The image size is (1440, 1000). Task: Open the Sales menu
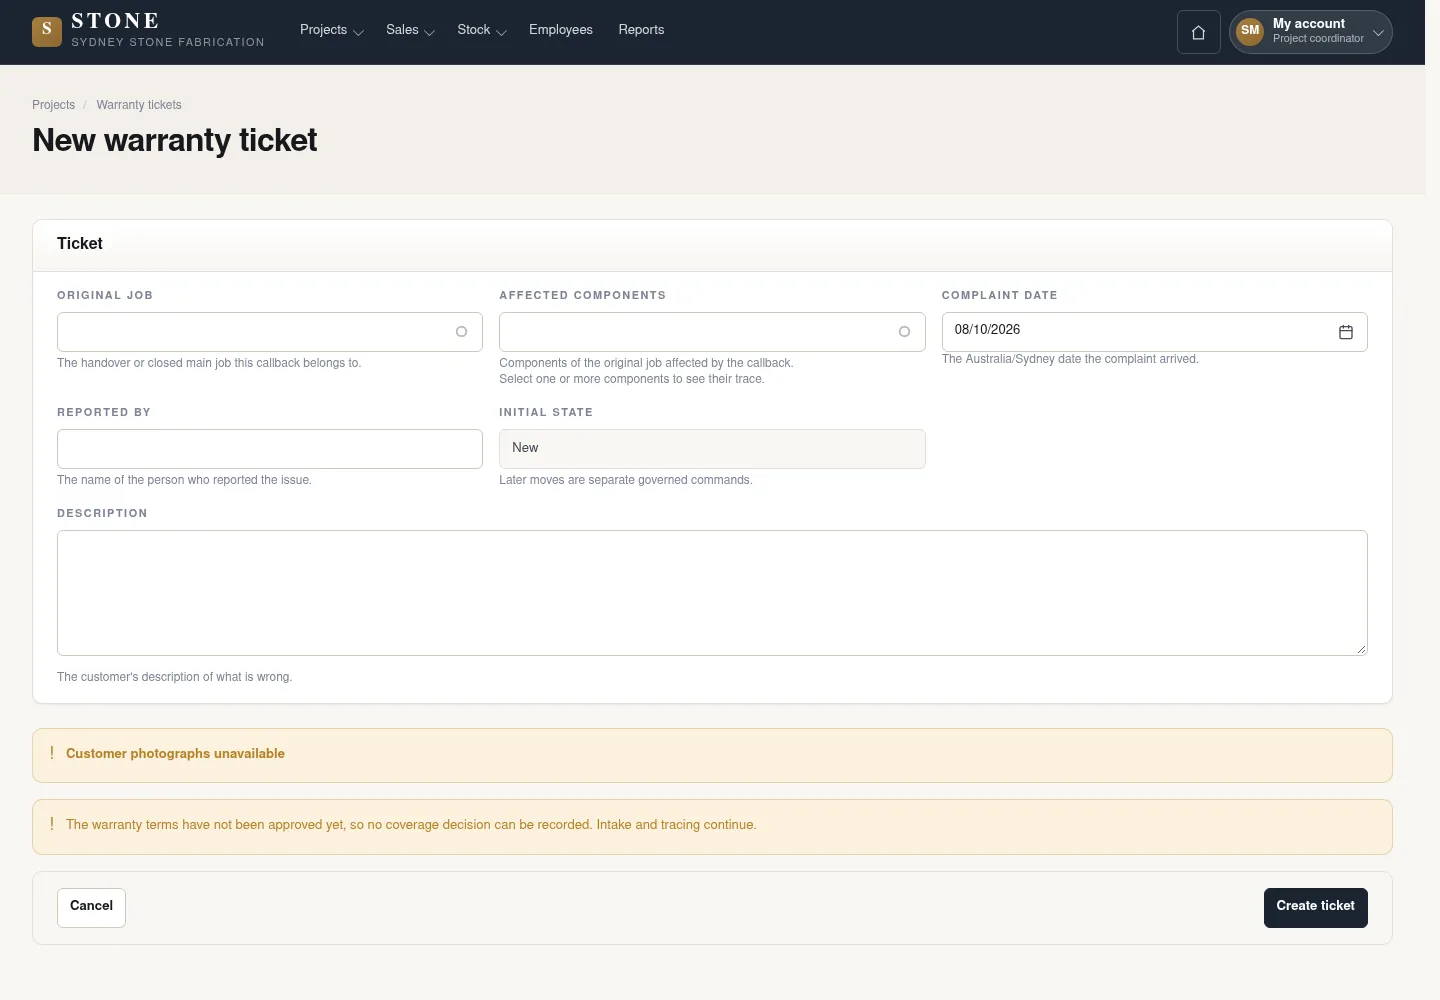410,30
